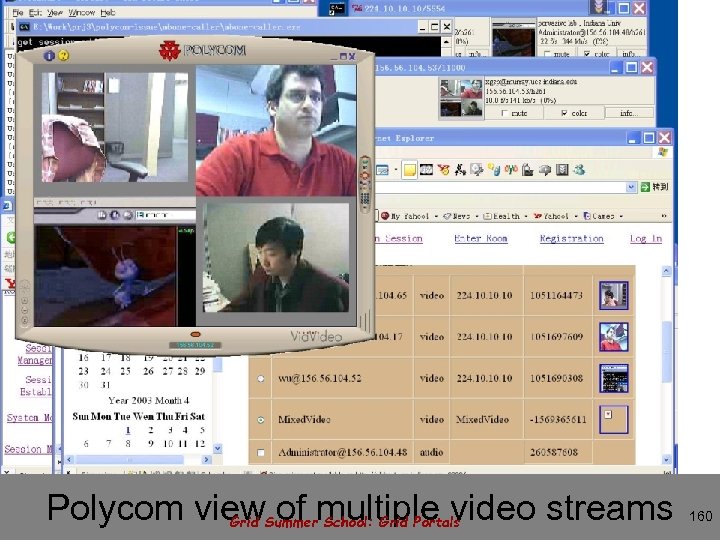The width and height of the screenshot is (720, 540).
Task: Click the leftmost window icon in the IE toolbar
Action: 382,170
